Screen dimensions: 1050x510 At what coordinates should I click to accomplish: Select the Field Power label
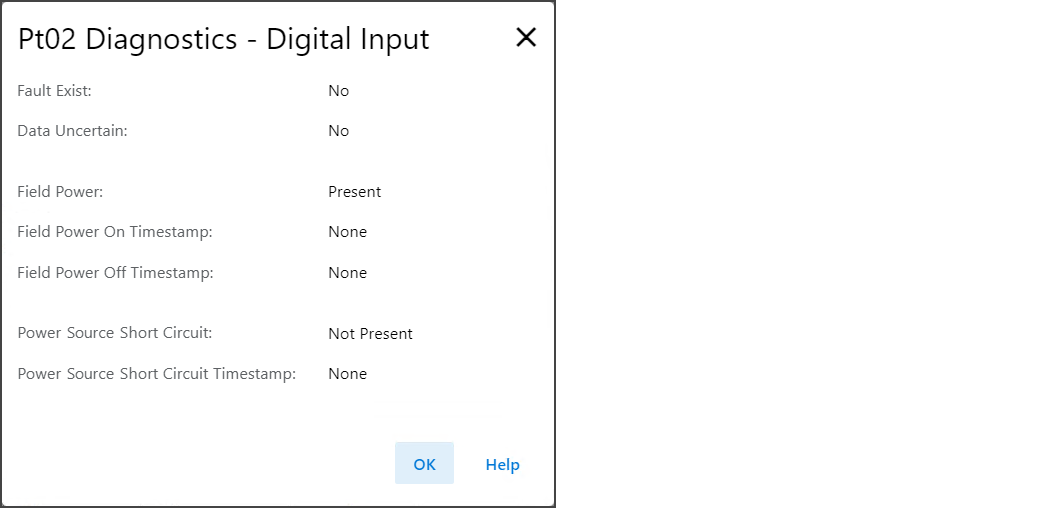60,191
